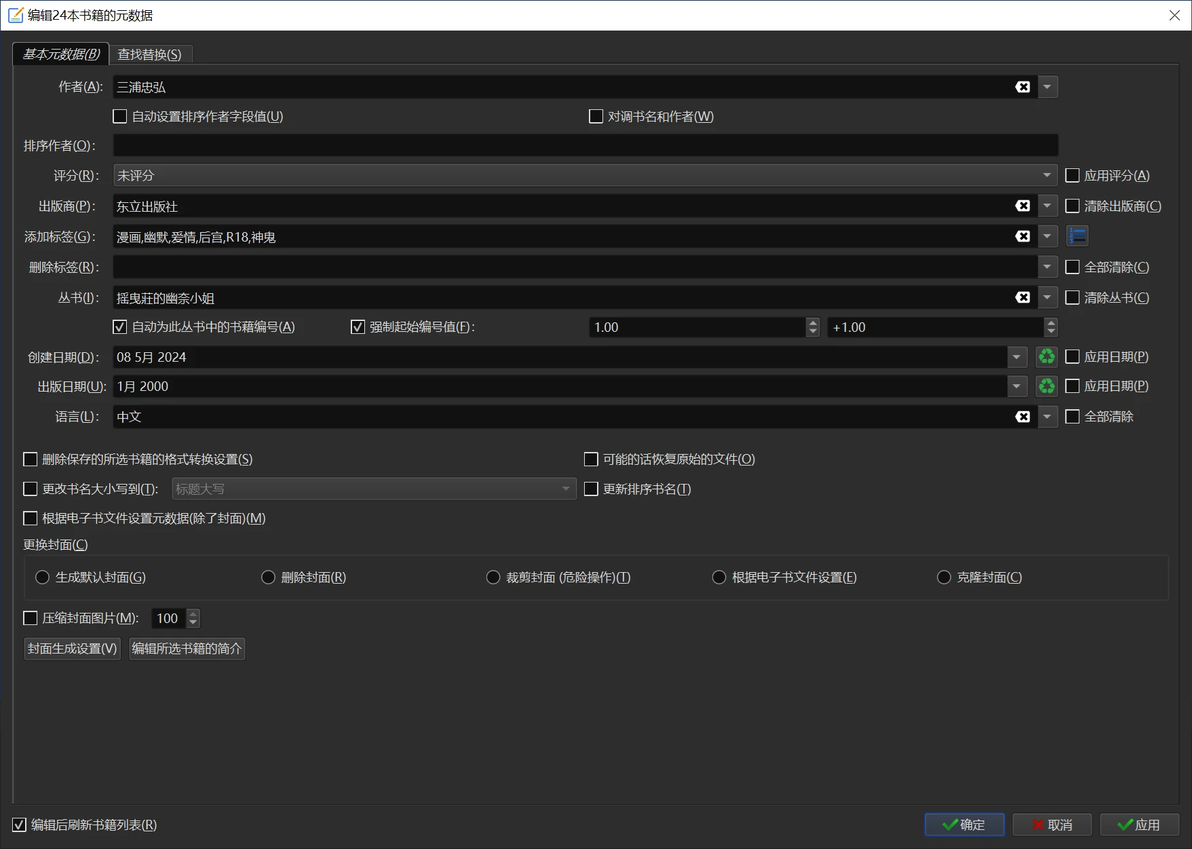Click the 应用 button
Image resolution: width=1192 pixels, height=849 pixels.
1140,825
